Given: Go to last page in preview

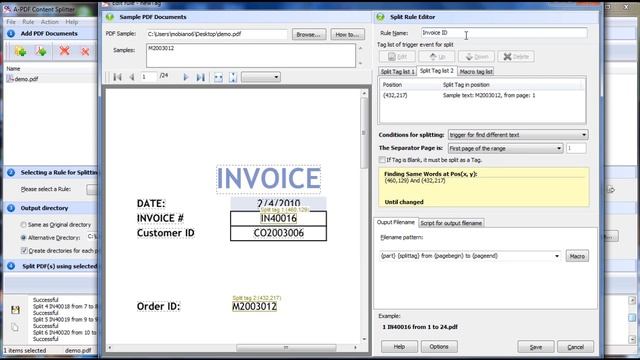Looking at the screenshot, I should (200, 77).
